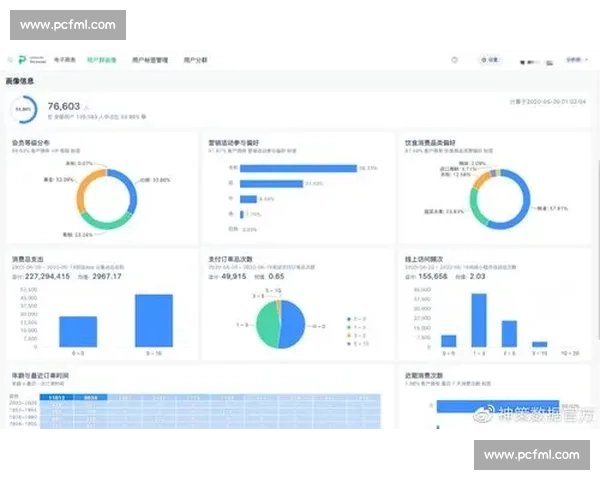Click the fourth small bar in 线上访问频次 chart
The image size is (600, 480).
click(x=540, y=344)
